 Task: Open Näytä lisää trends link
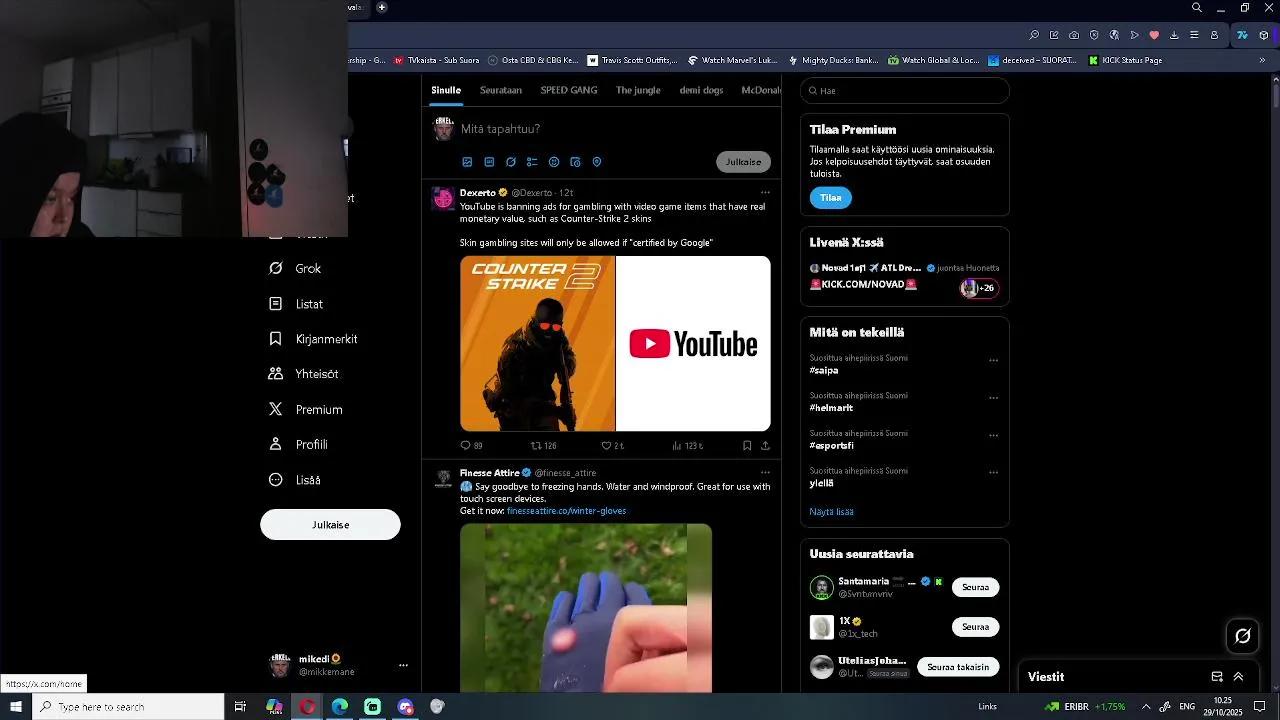(831, 512)
